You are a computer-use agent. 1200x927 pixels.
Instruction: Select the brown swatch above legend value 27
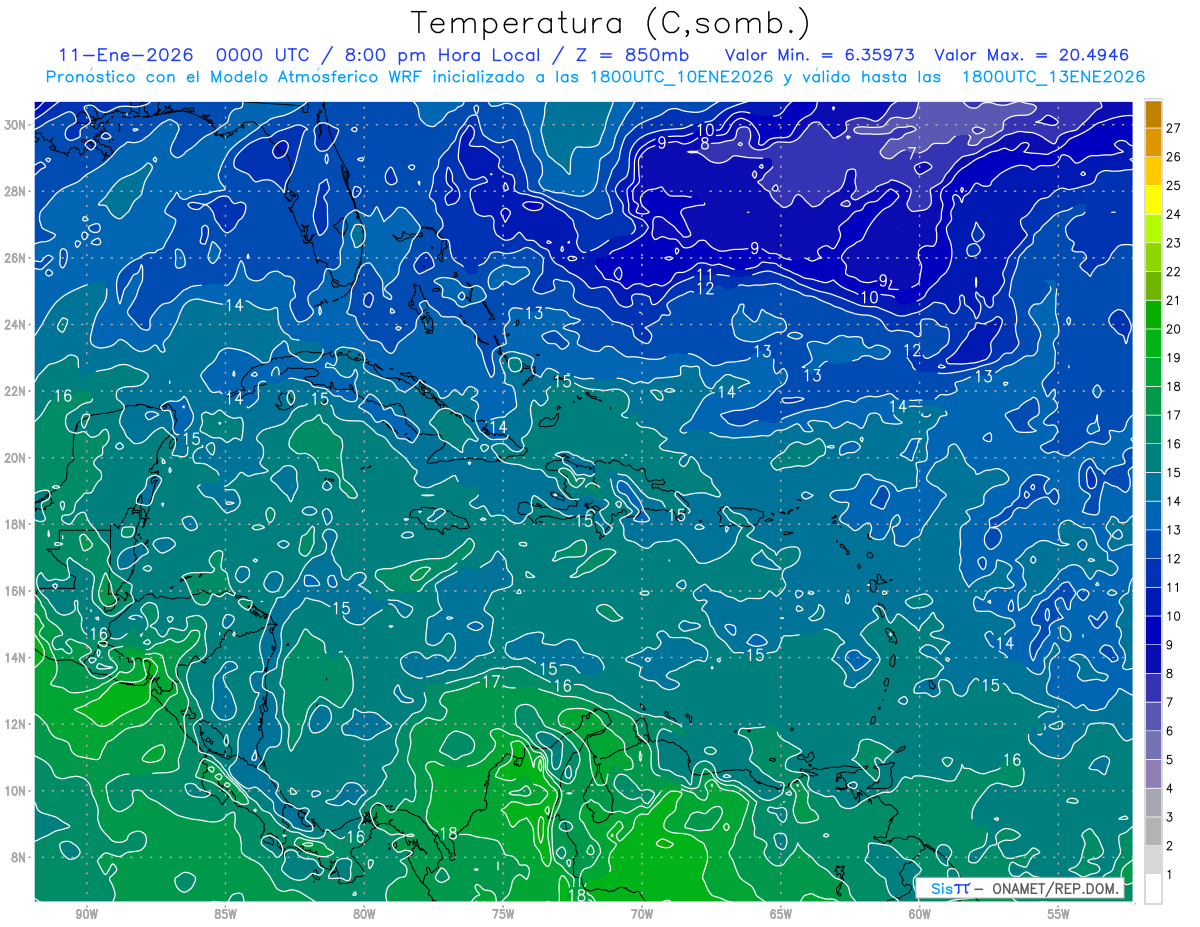coord(1153,113)
